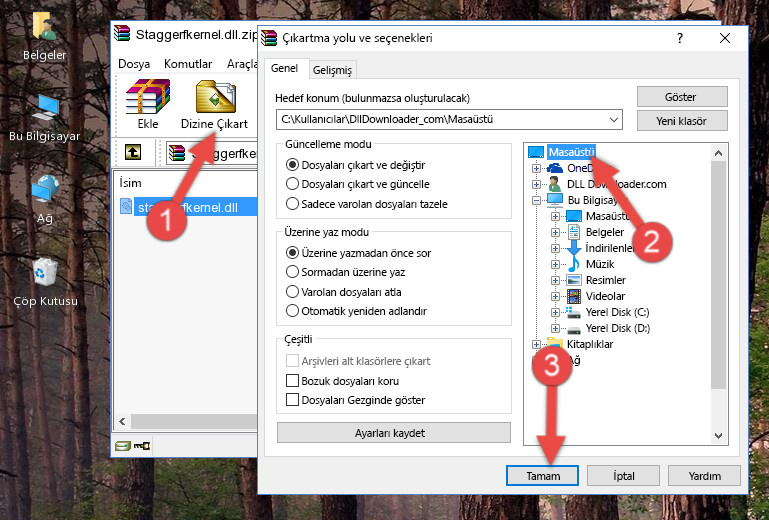Click WinRAR file list scroll-left arrow
This screenshot has height=520, width=769.
click(122, 421)
